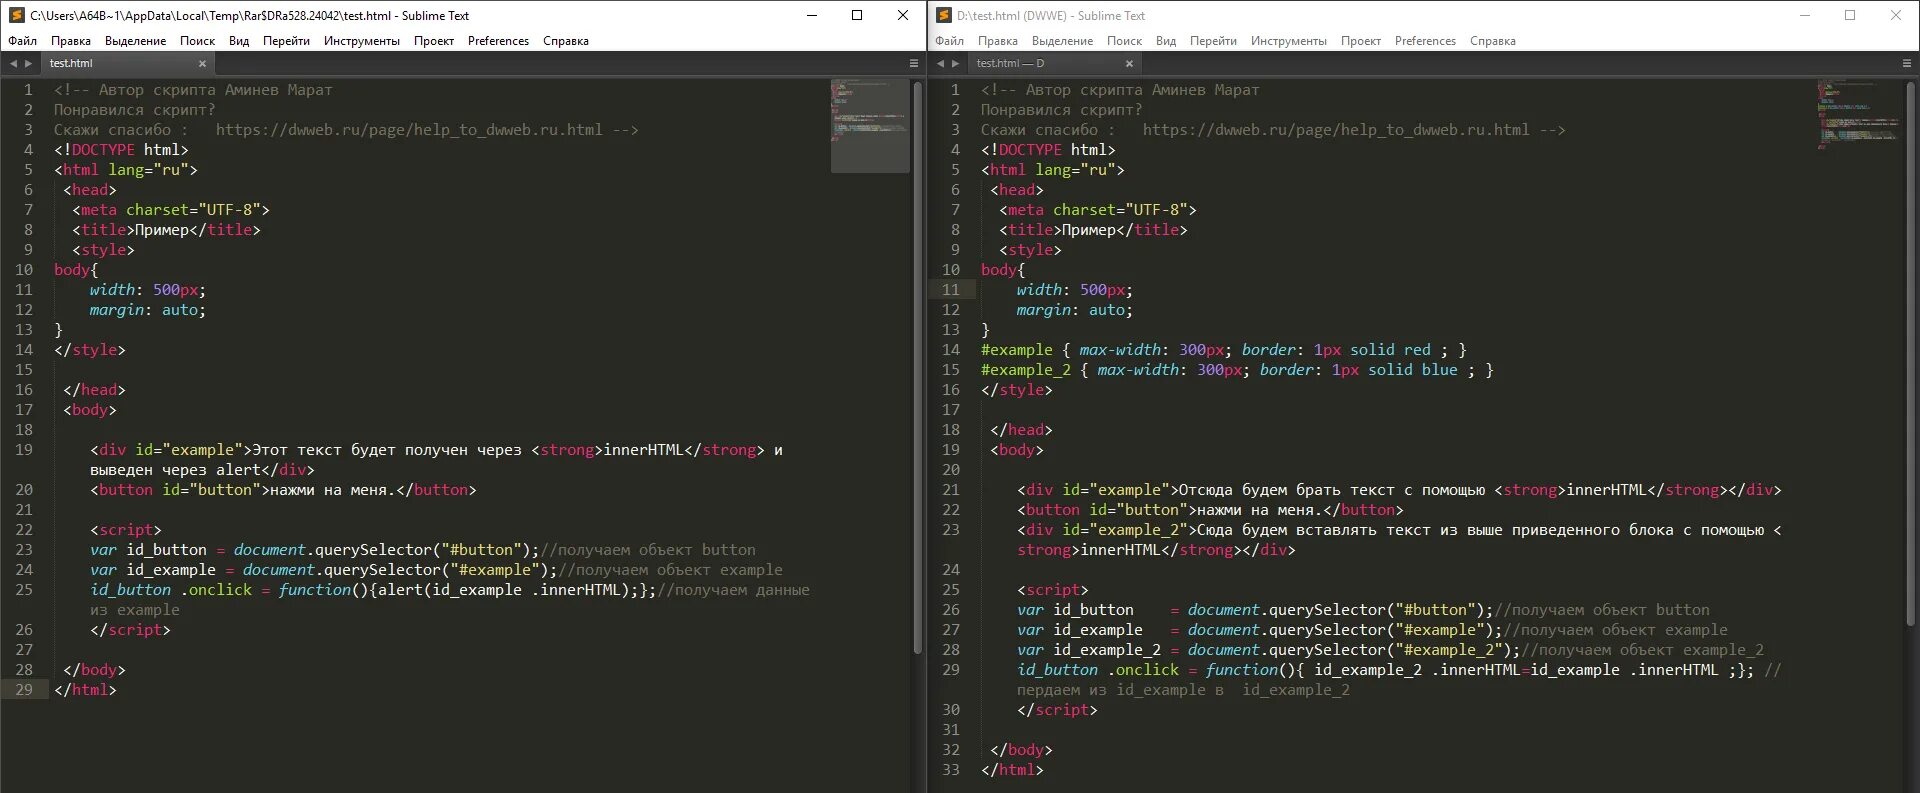Open the Файл menu in right window

pyautogui.click(x=949, y=41)
